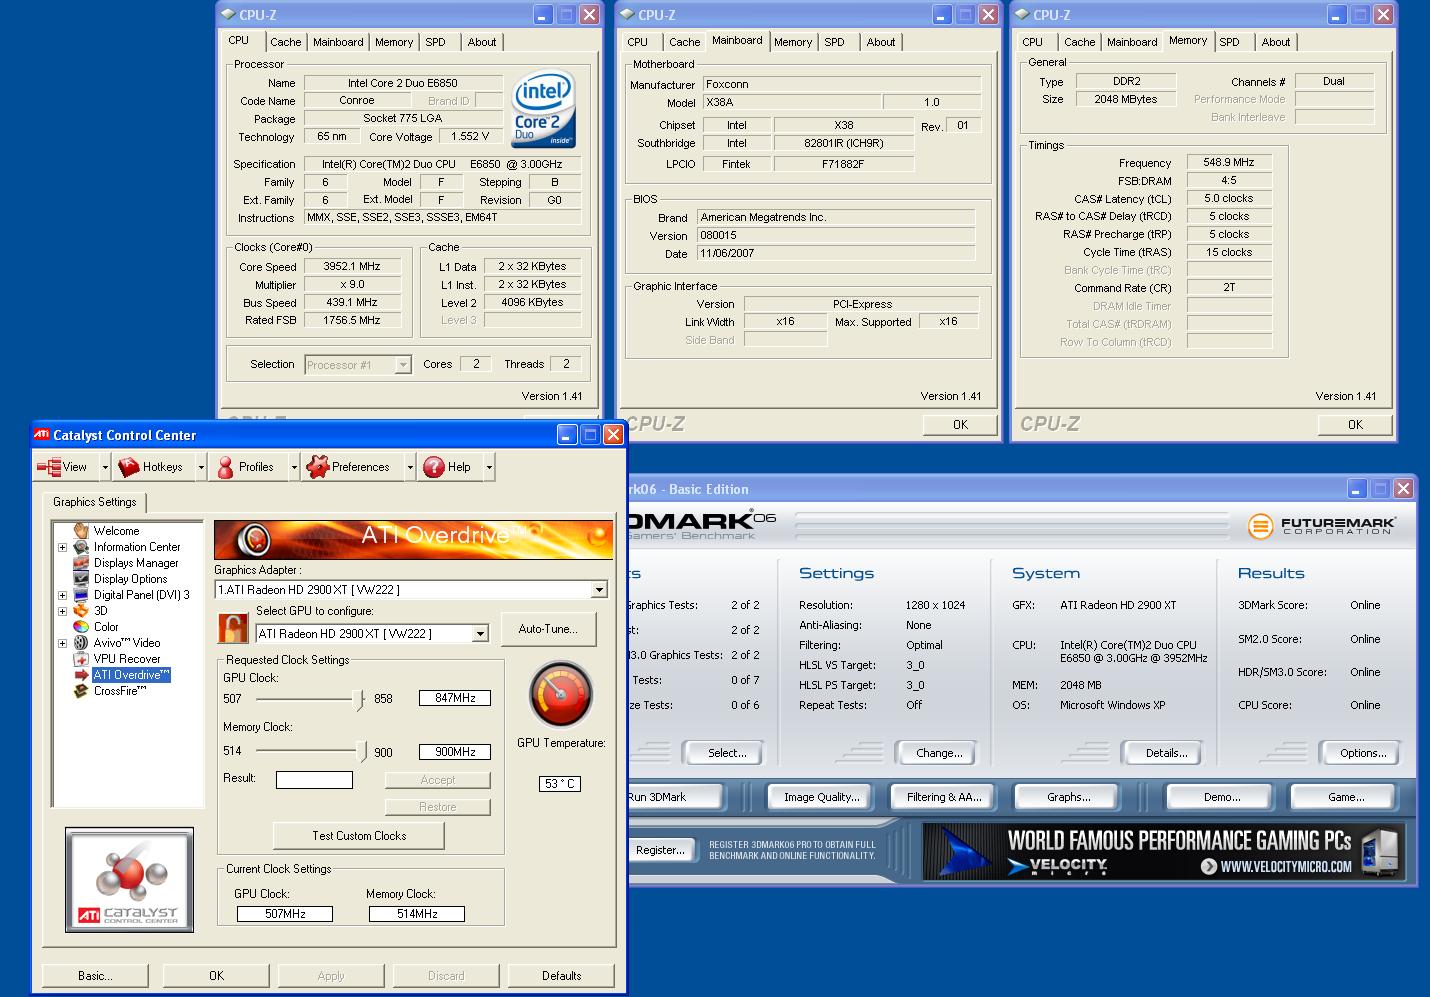This screenshot has width=1430, height=997.
Task: Click Run 3DMark button
Action: point(673,797)
